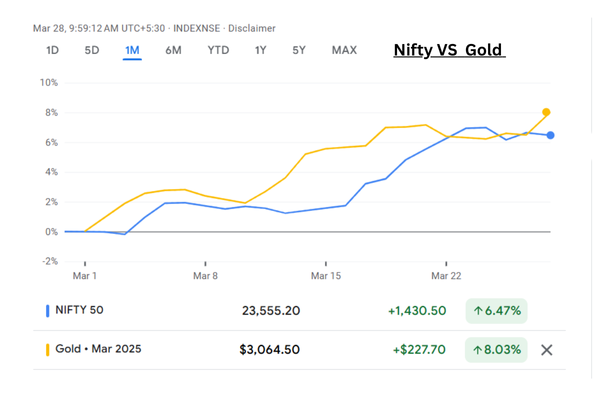Choose the 1Y time range tab
The height and width of the screenshot is (400, 600).
(261, 50)
